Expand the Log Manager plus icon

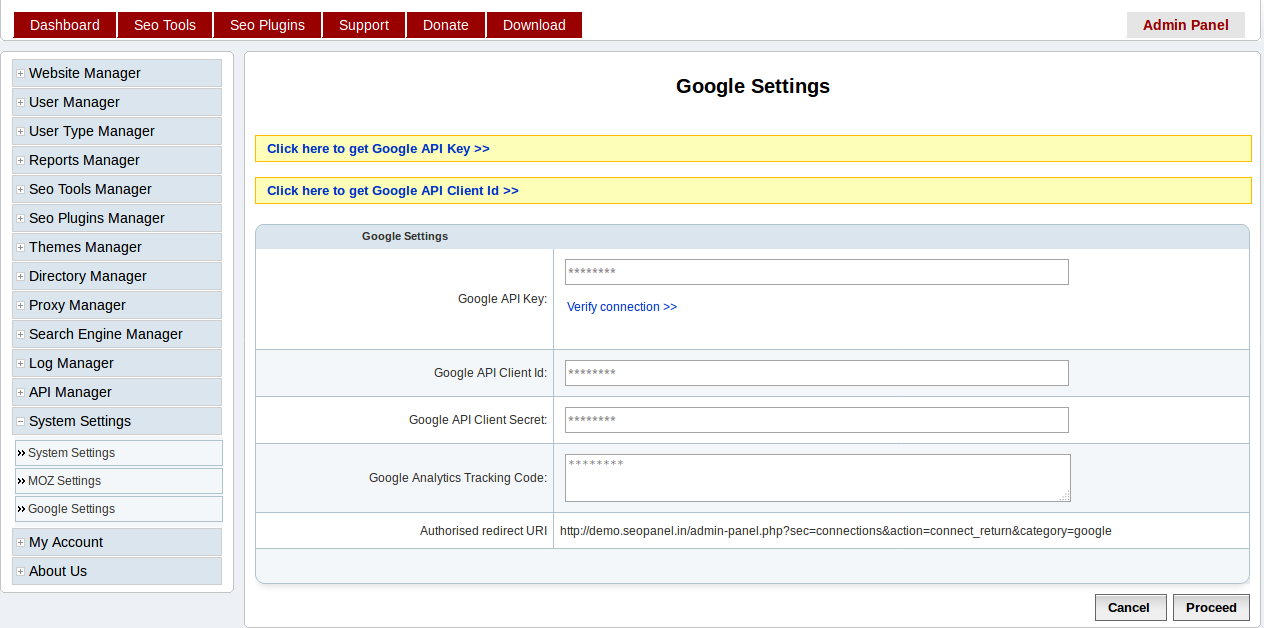20,364
